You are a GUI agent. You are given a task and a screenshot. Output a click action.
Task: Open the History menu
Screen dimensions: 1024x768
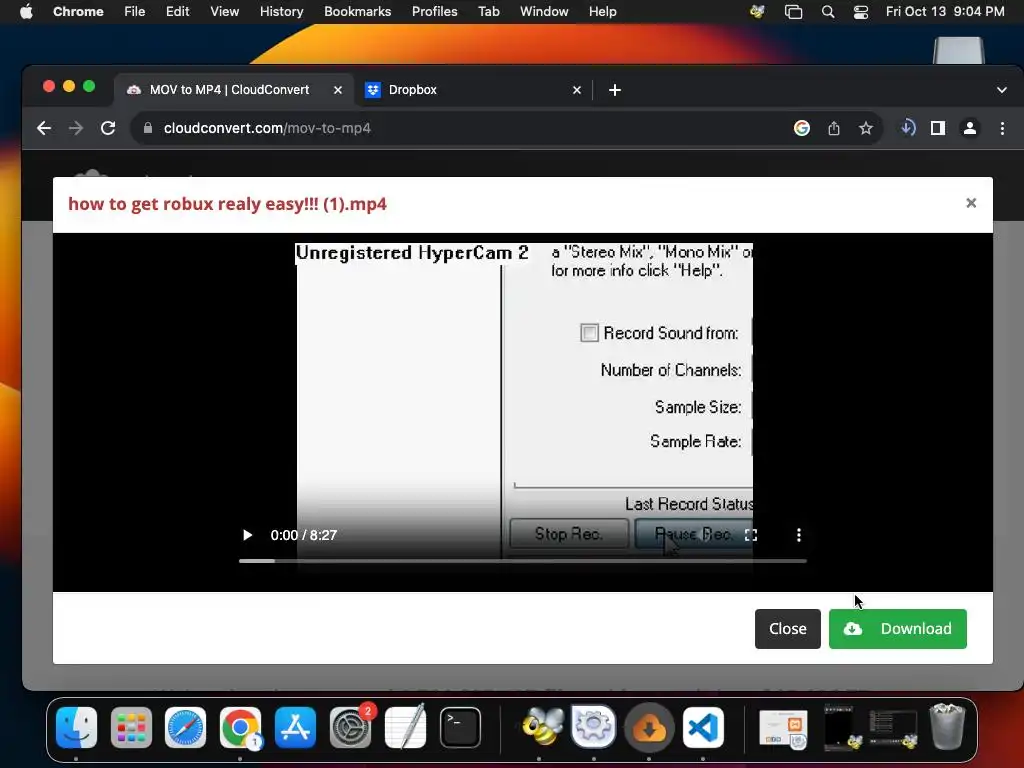pos(281,11)
